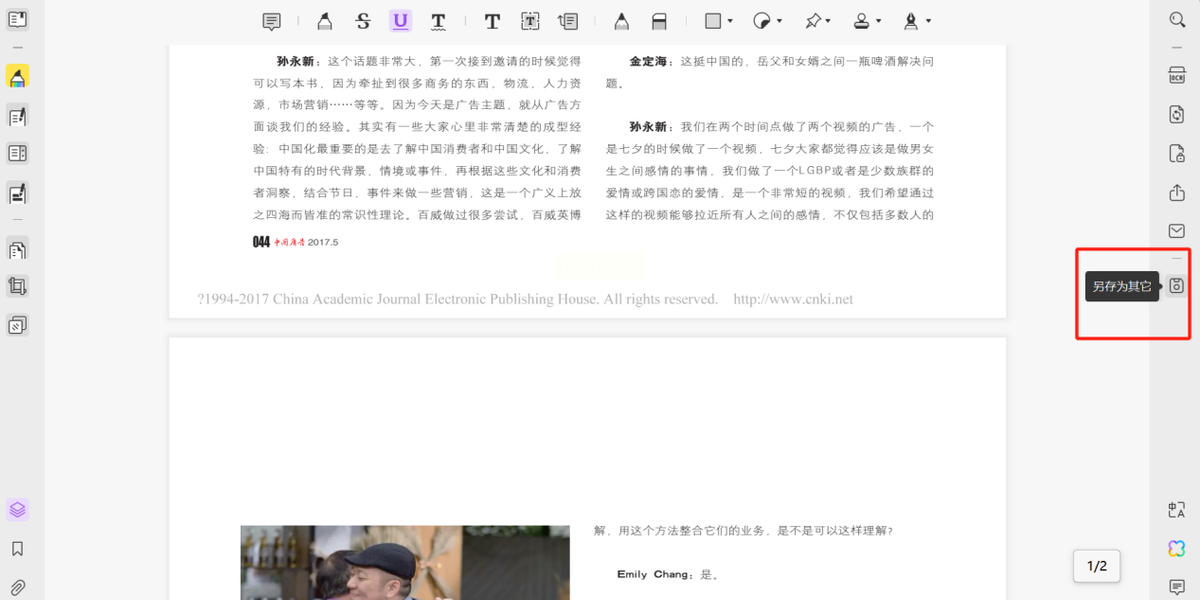Expand the stamp tool dropdown
The height and width of the screenshot is (600, 1200).
(878, 21)
